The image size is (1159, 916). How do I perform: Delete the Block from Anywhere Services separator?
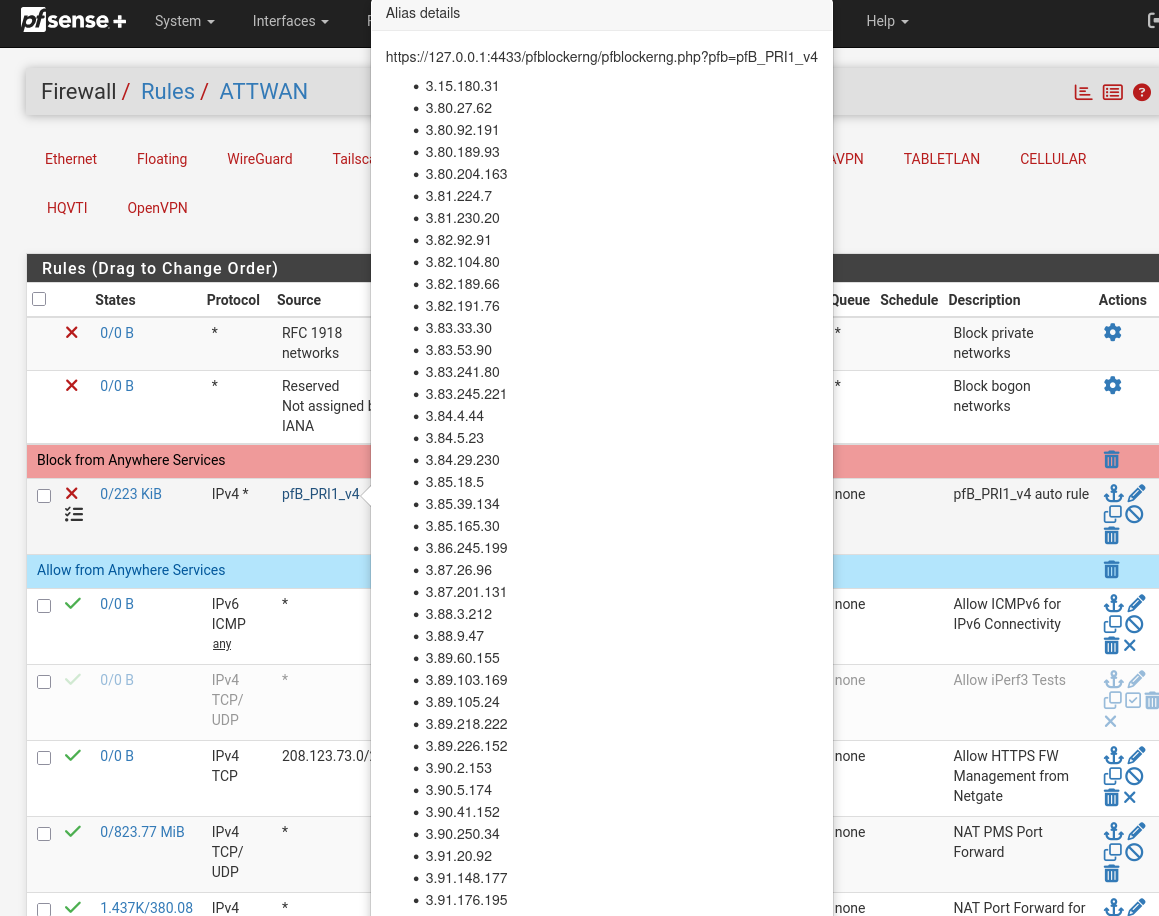point(1111,460)
